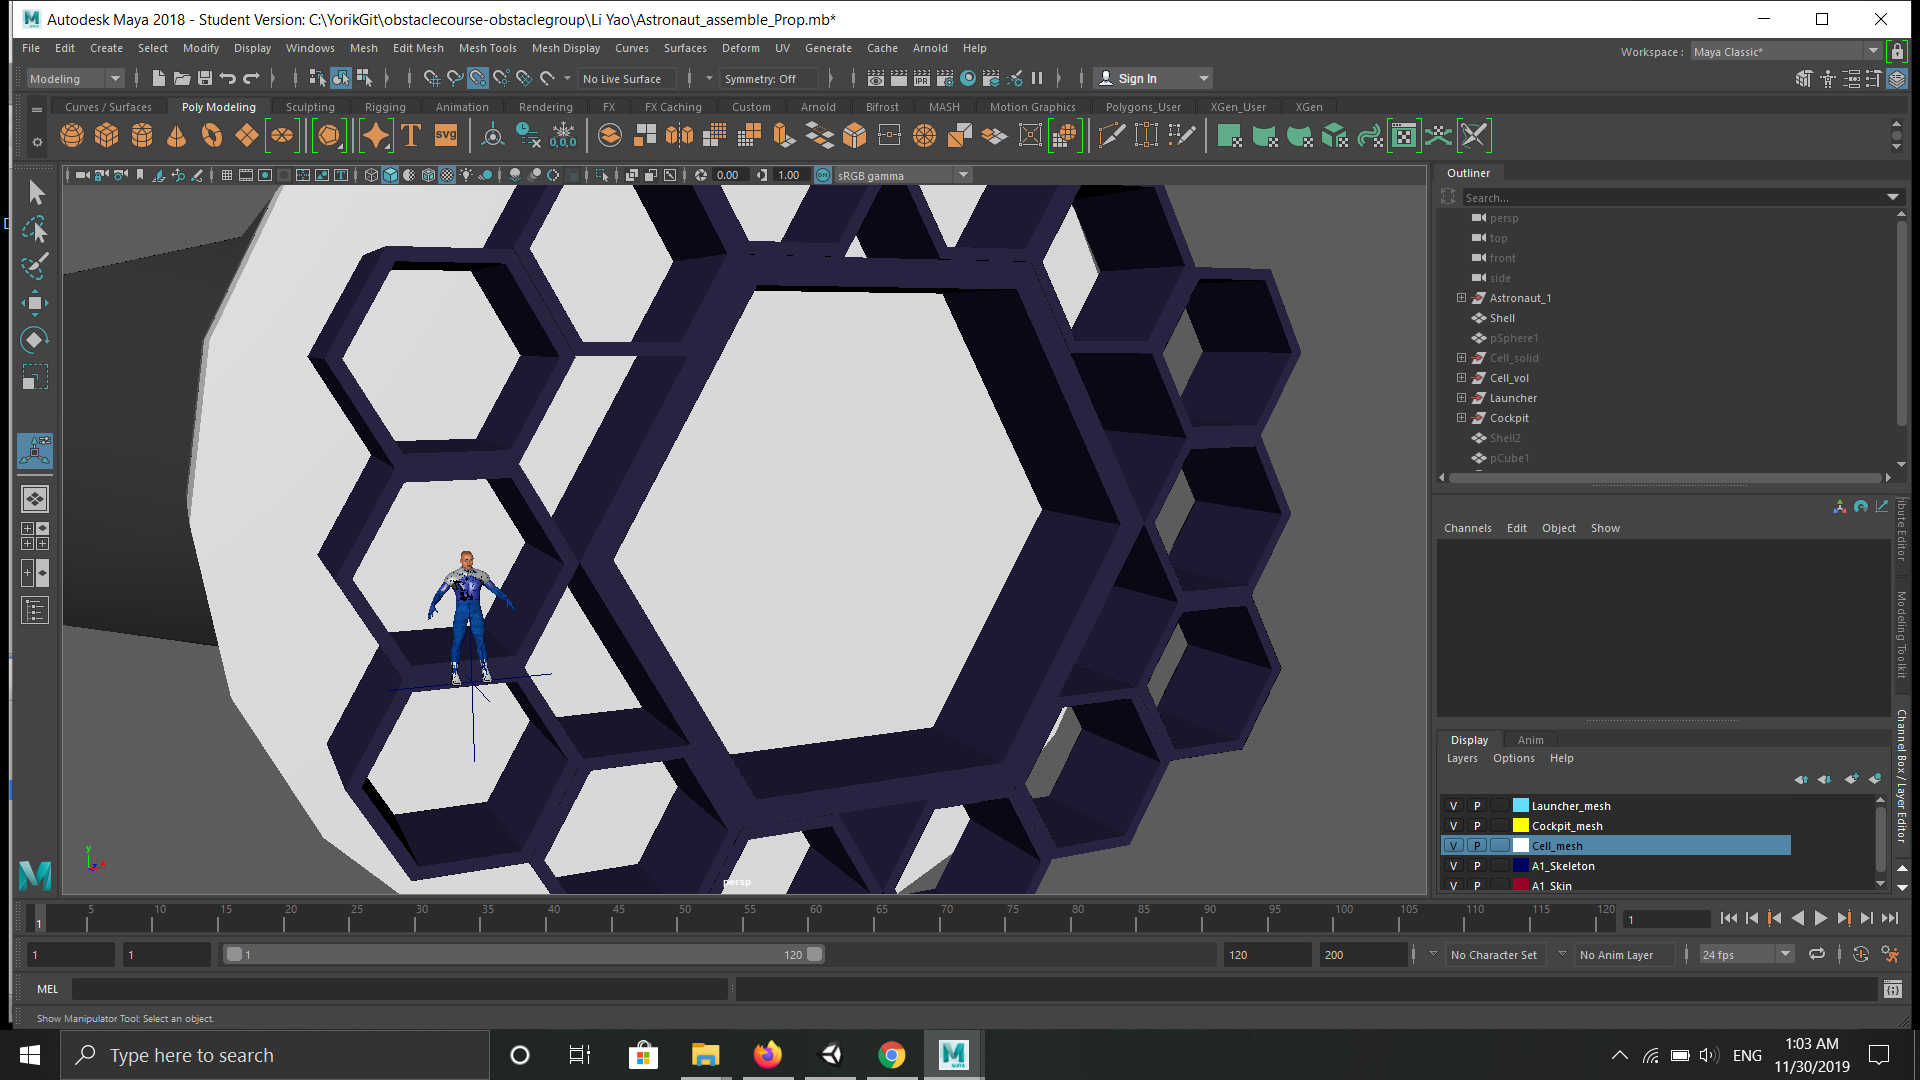Screen dimensions: 1920x1080
Task: Select the Rotate tool in toolbox
Action: [35, 340]
